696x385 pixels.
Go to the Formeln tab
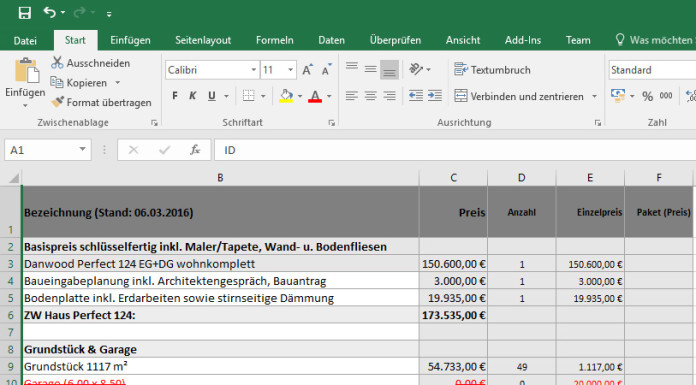(x=274, y=40)
